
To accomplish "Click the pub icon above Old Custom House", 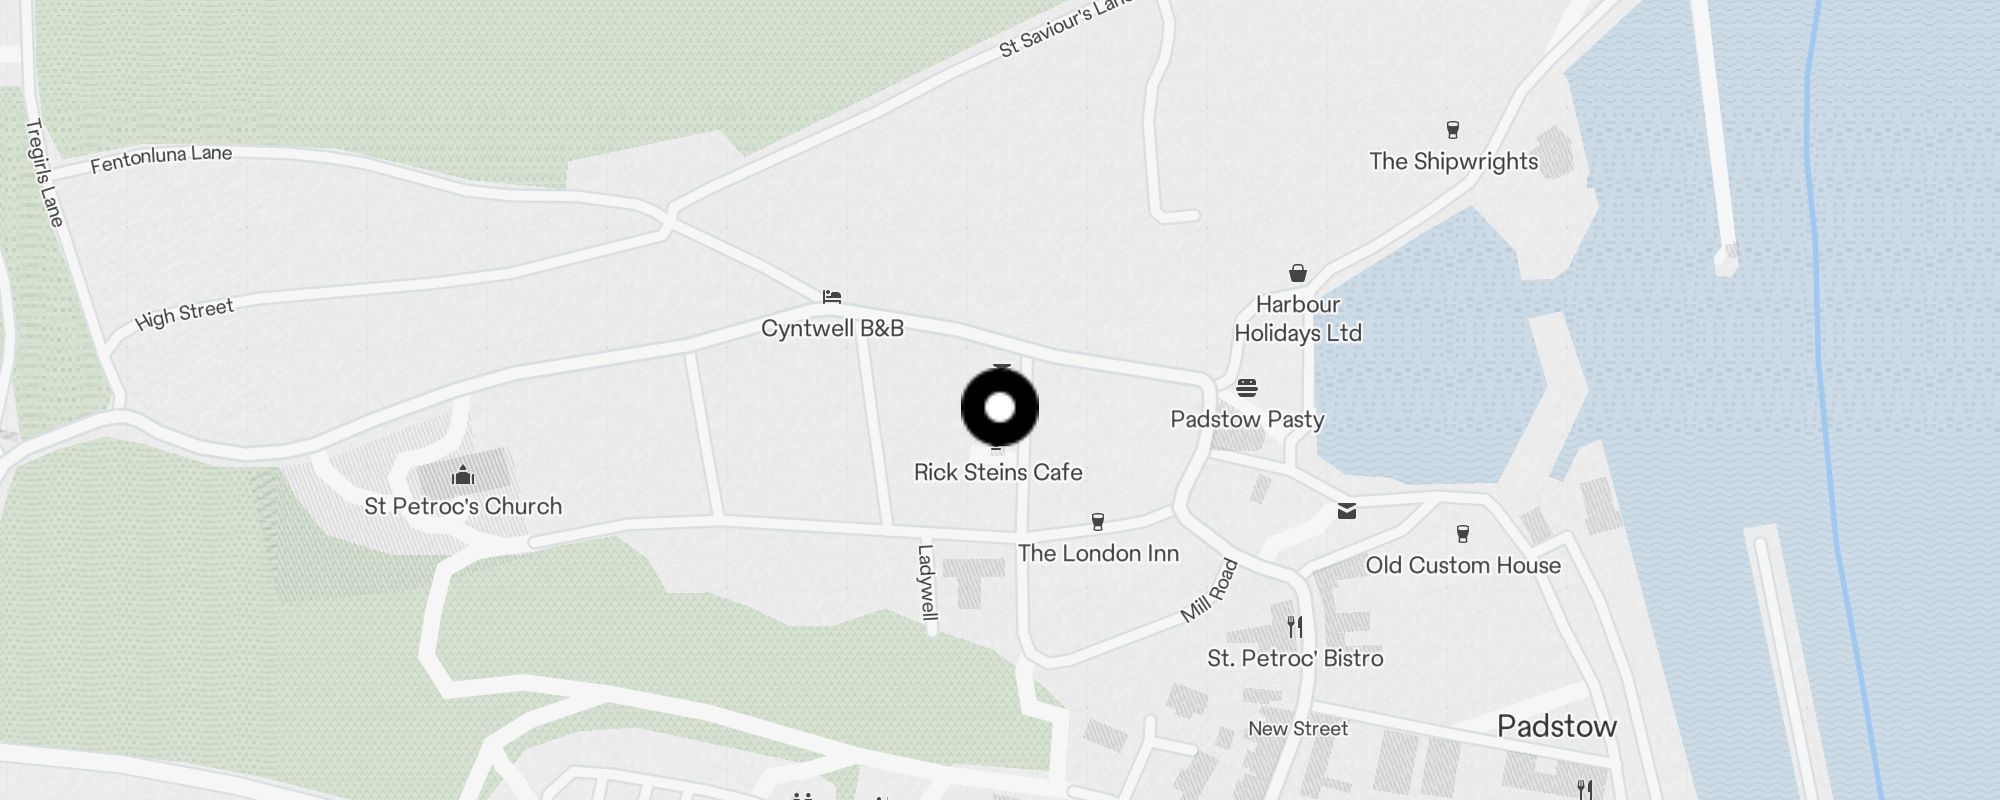I will tap(1463, 533).
